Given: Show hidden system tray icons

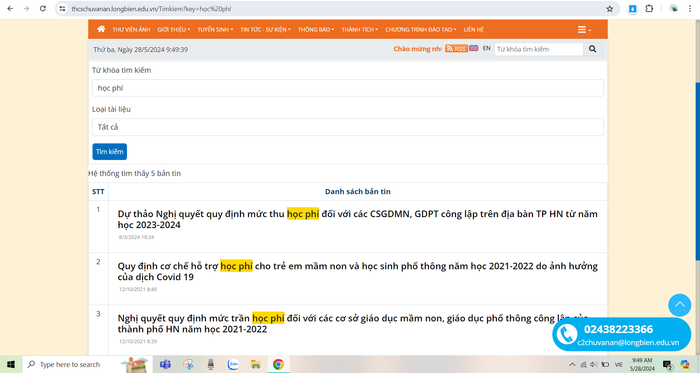Looking at the screenshot, I should pos(572,365).
